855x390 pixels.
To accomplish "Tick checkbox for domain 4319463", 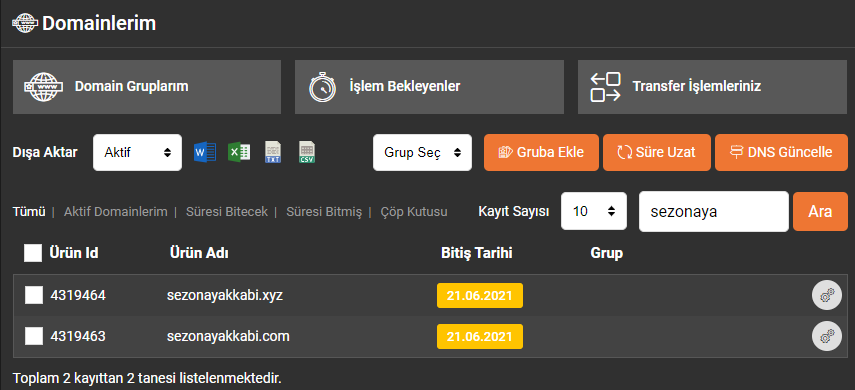I will coord(34,336).
